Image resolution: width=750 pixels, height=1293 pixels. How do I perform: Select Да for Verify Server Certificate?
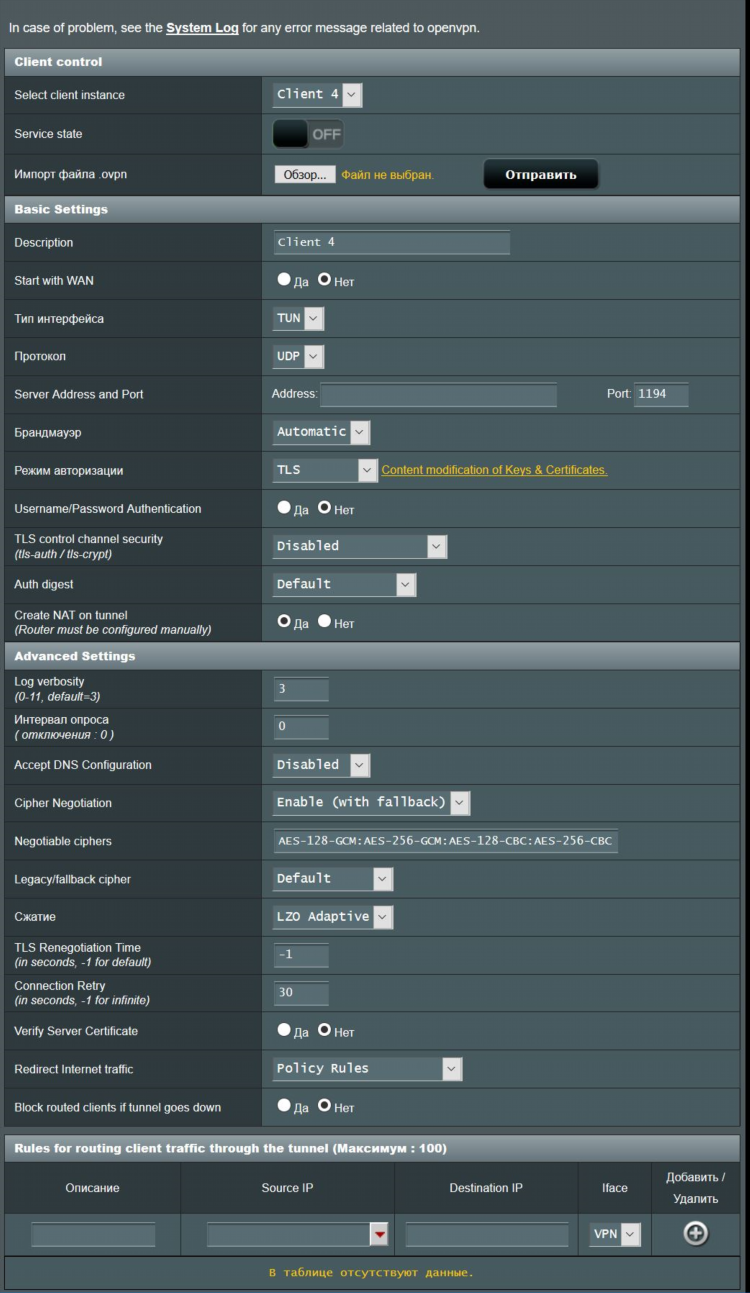(284, 1030)
